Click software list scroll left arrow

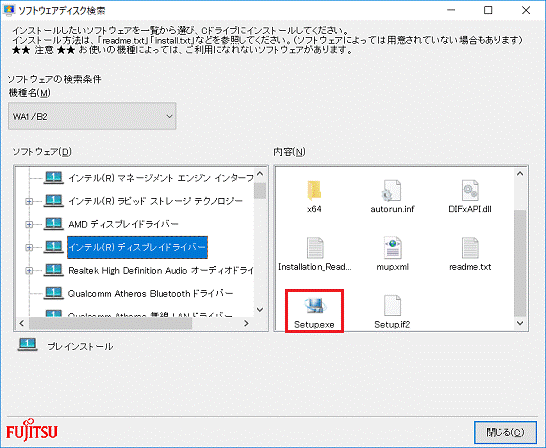click(22, 323)
